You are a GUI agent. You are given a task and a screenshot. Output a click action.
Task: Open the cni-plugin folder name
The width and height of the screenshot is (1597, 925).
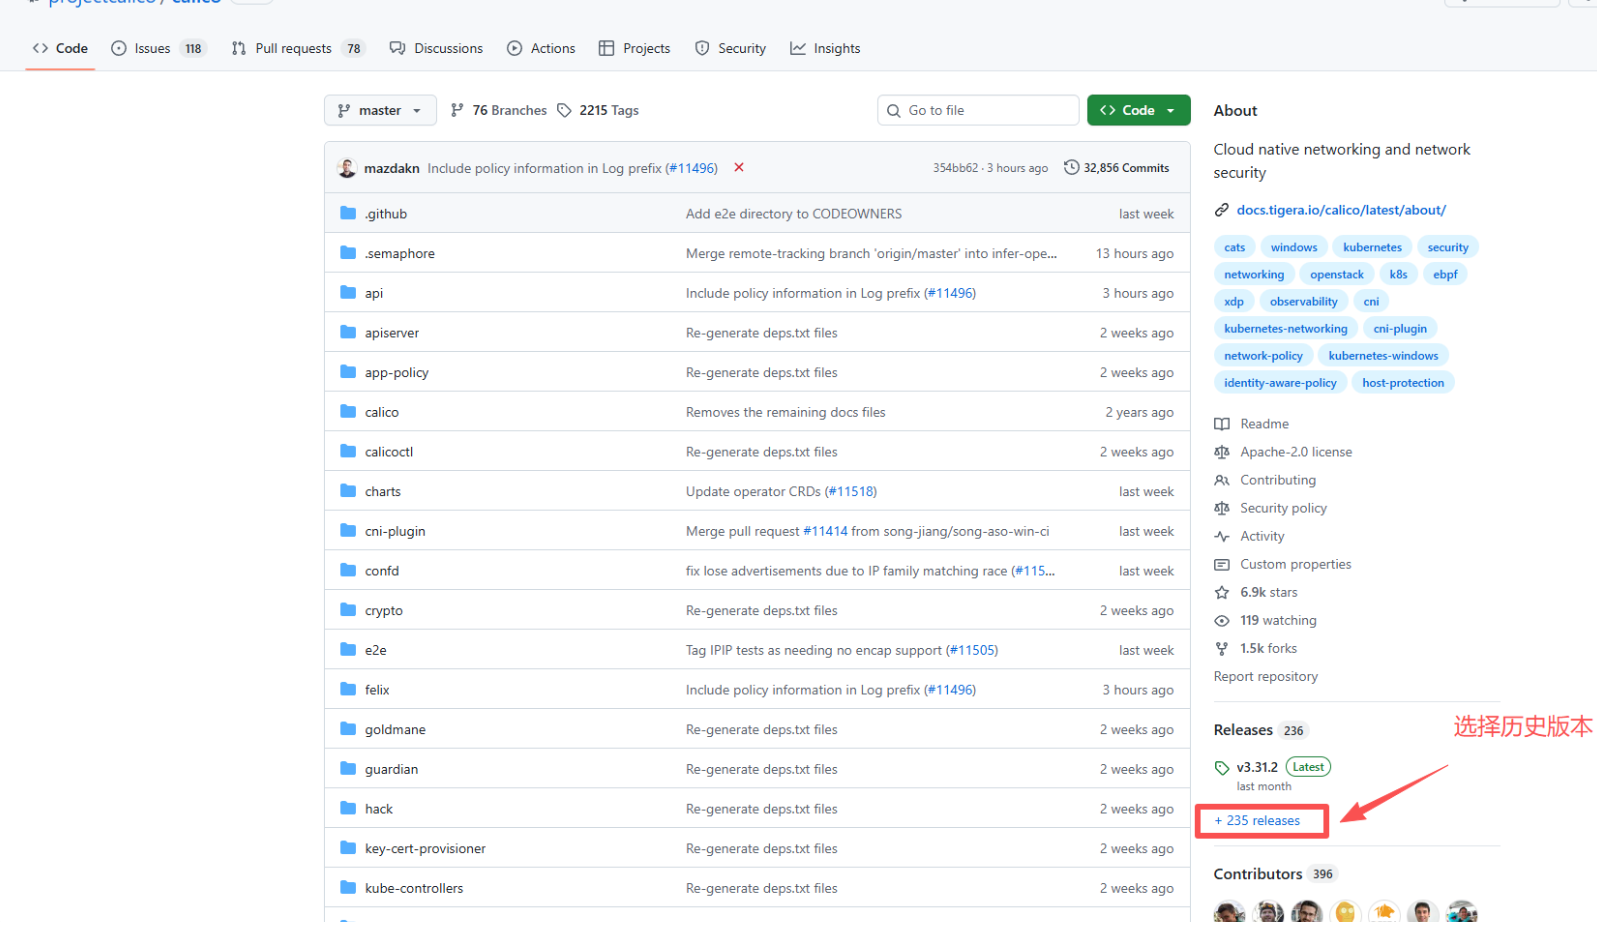395,531
